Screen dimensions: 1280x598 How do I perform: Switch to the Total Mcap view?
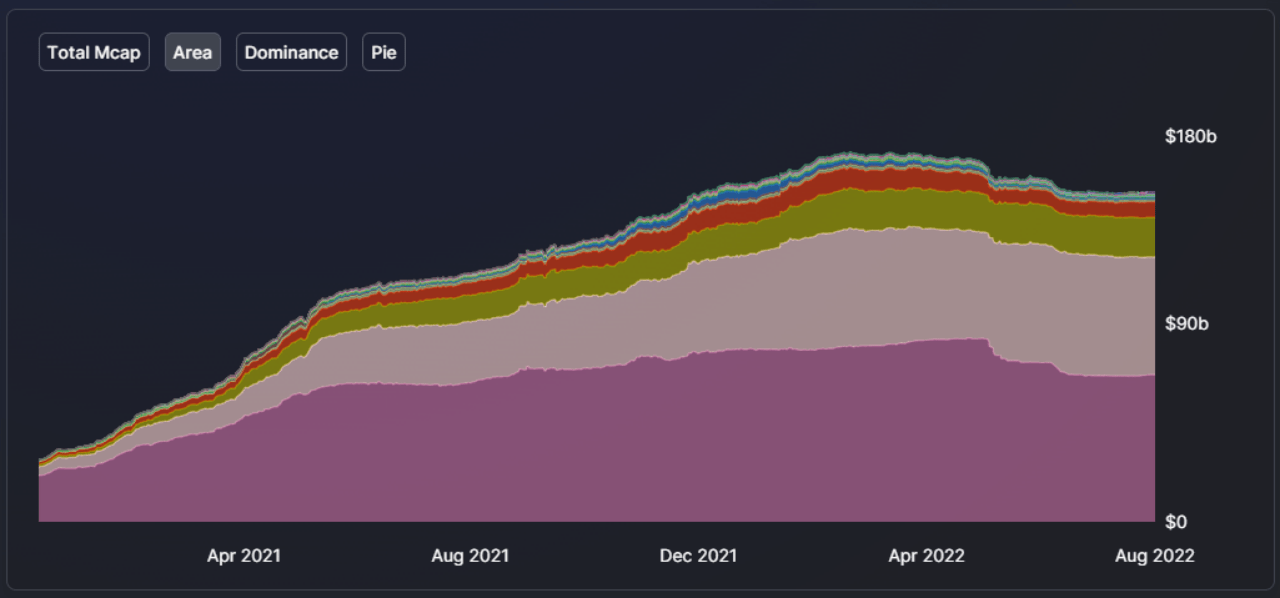tap(94, 52)
